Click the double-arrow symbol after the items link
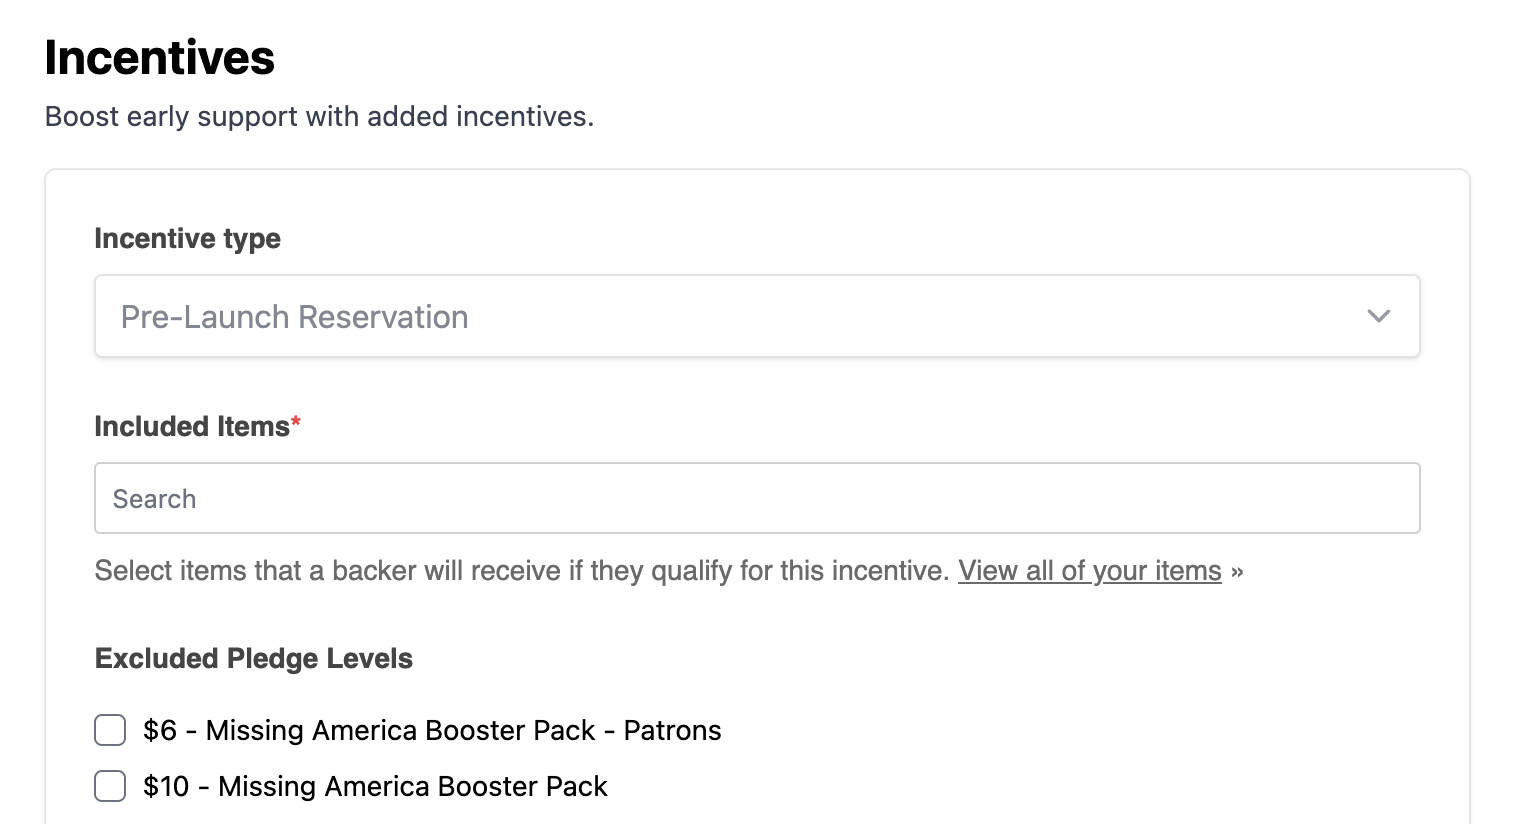Viewport: 1516px width, 824px height. point(1237,572)
